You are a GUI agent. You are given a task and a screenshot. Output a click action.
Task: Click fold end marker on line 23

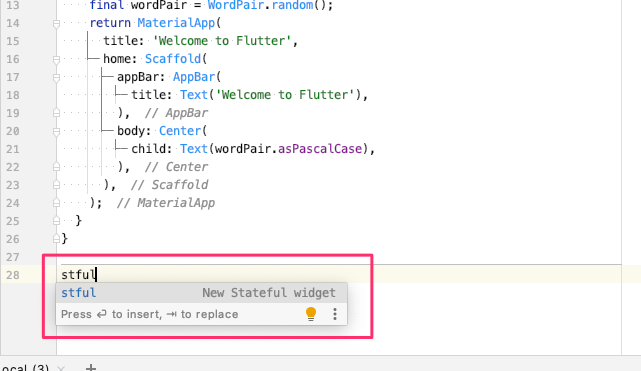pyautogui.click(x=56, y=185)
